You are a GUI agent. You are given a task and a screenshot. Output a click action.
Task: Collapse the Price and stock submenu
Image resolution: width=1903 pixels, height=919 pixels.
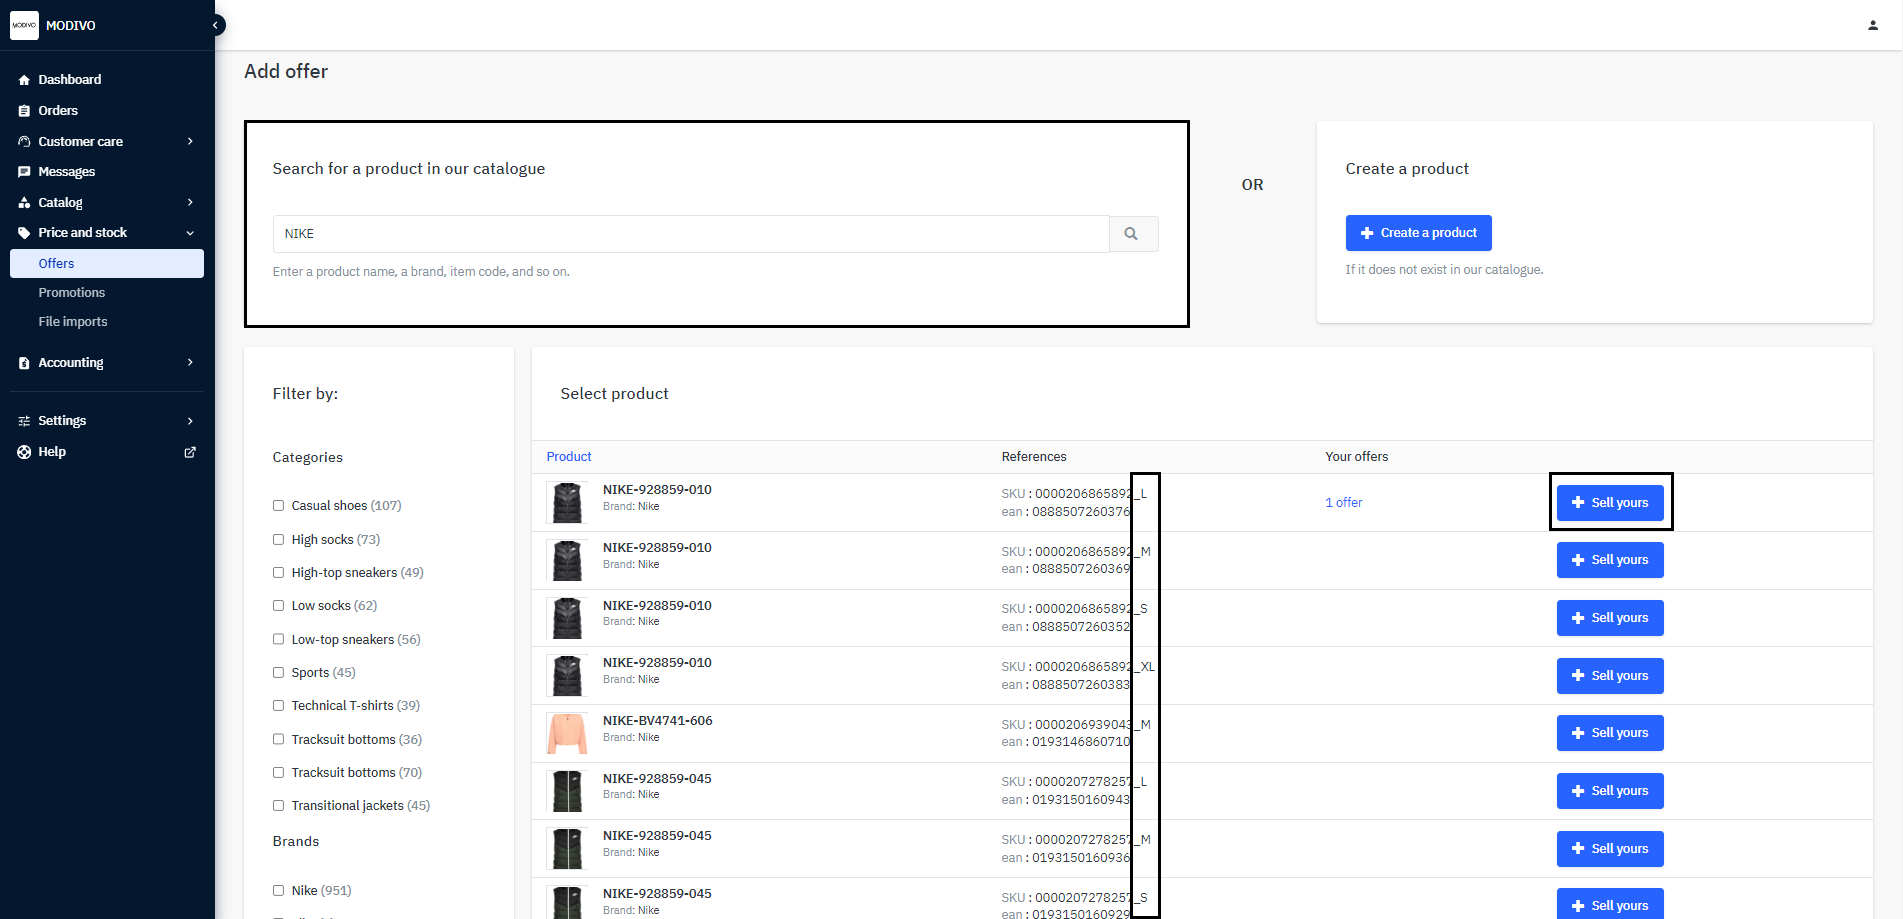[x=190, y=233]
